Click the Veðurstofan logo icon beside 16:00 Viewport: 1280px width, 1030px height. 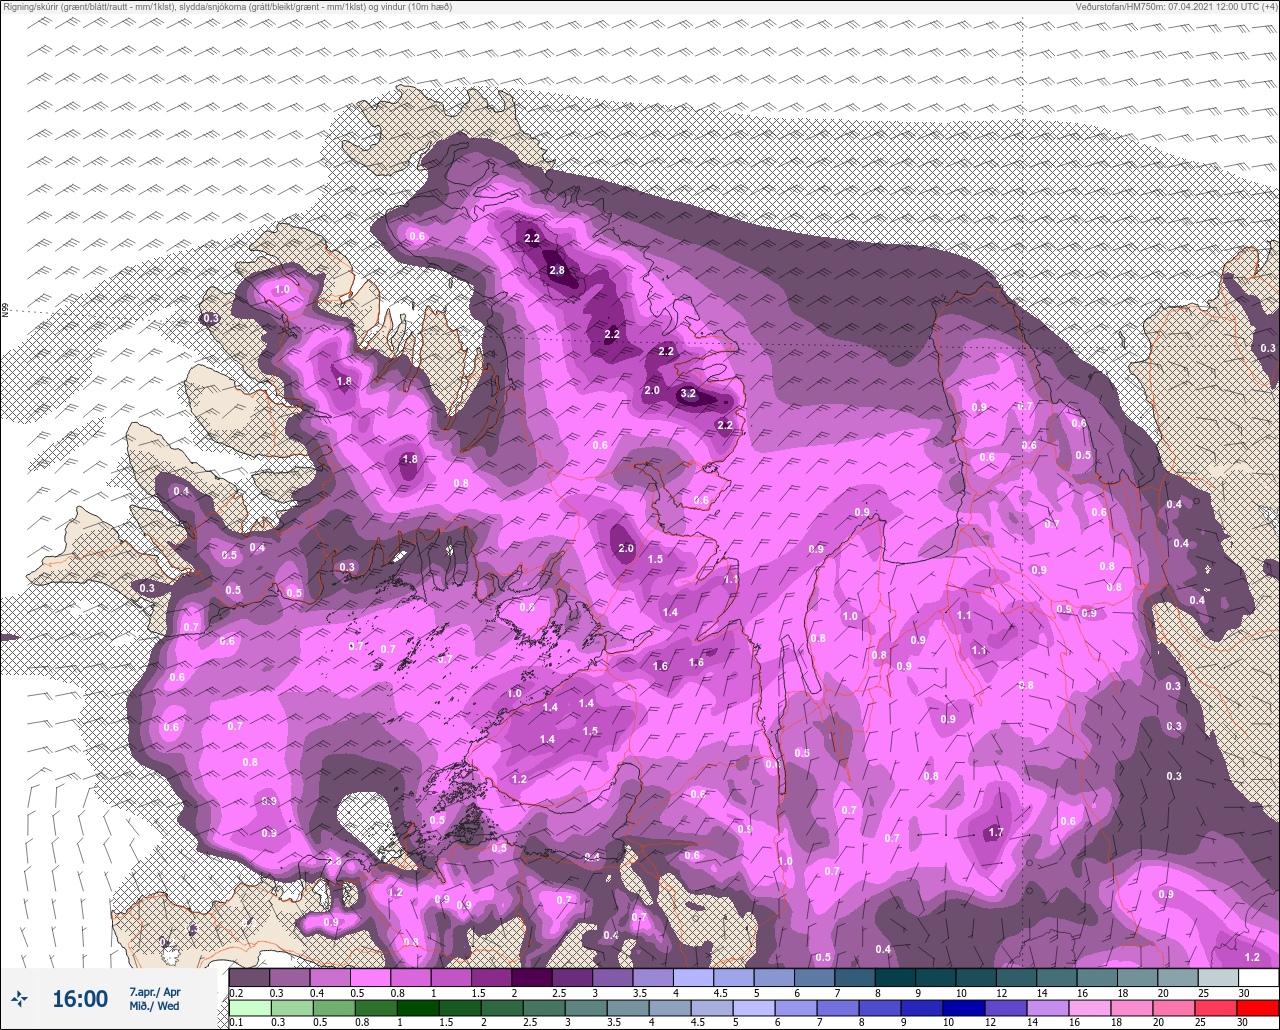coord(19,998)
